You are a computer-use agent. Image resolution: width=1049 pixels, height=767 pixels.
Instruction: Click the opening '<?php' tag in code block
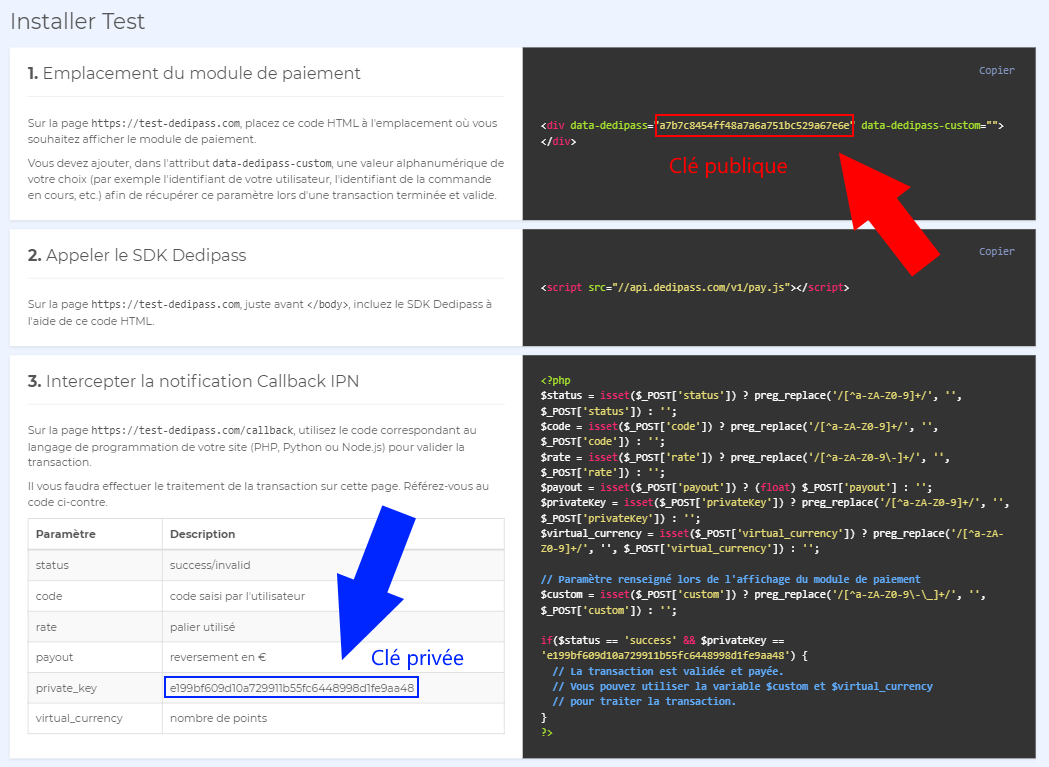pos(555,380)
